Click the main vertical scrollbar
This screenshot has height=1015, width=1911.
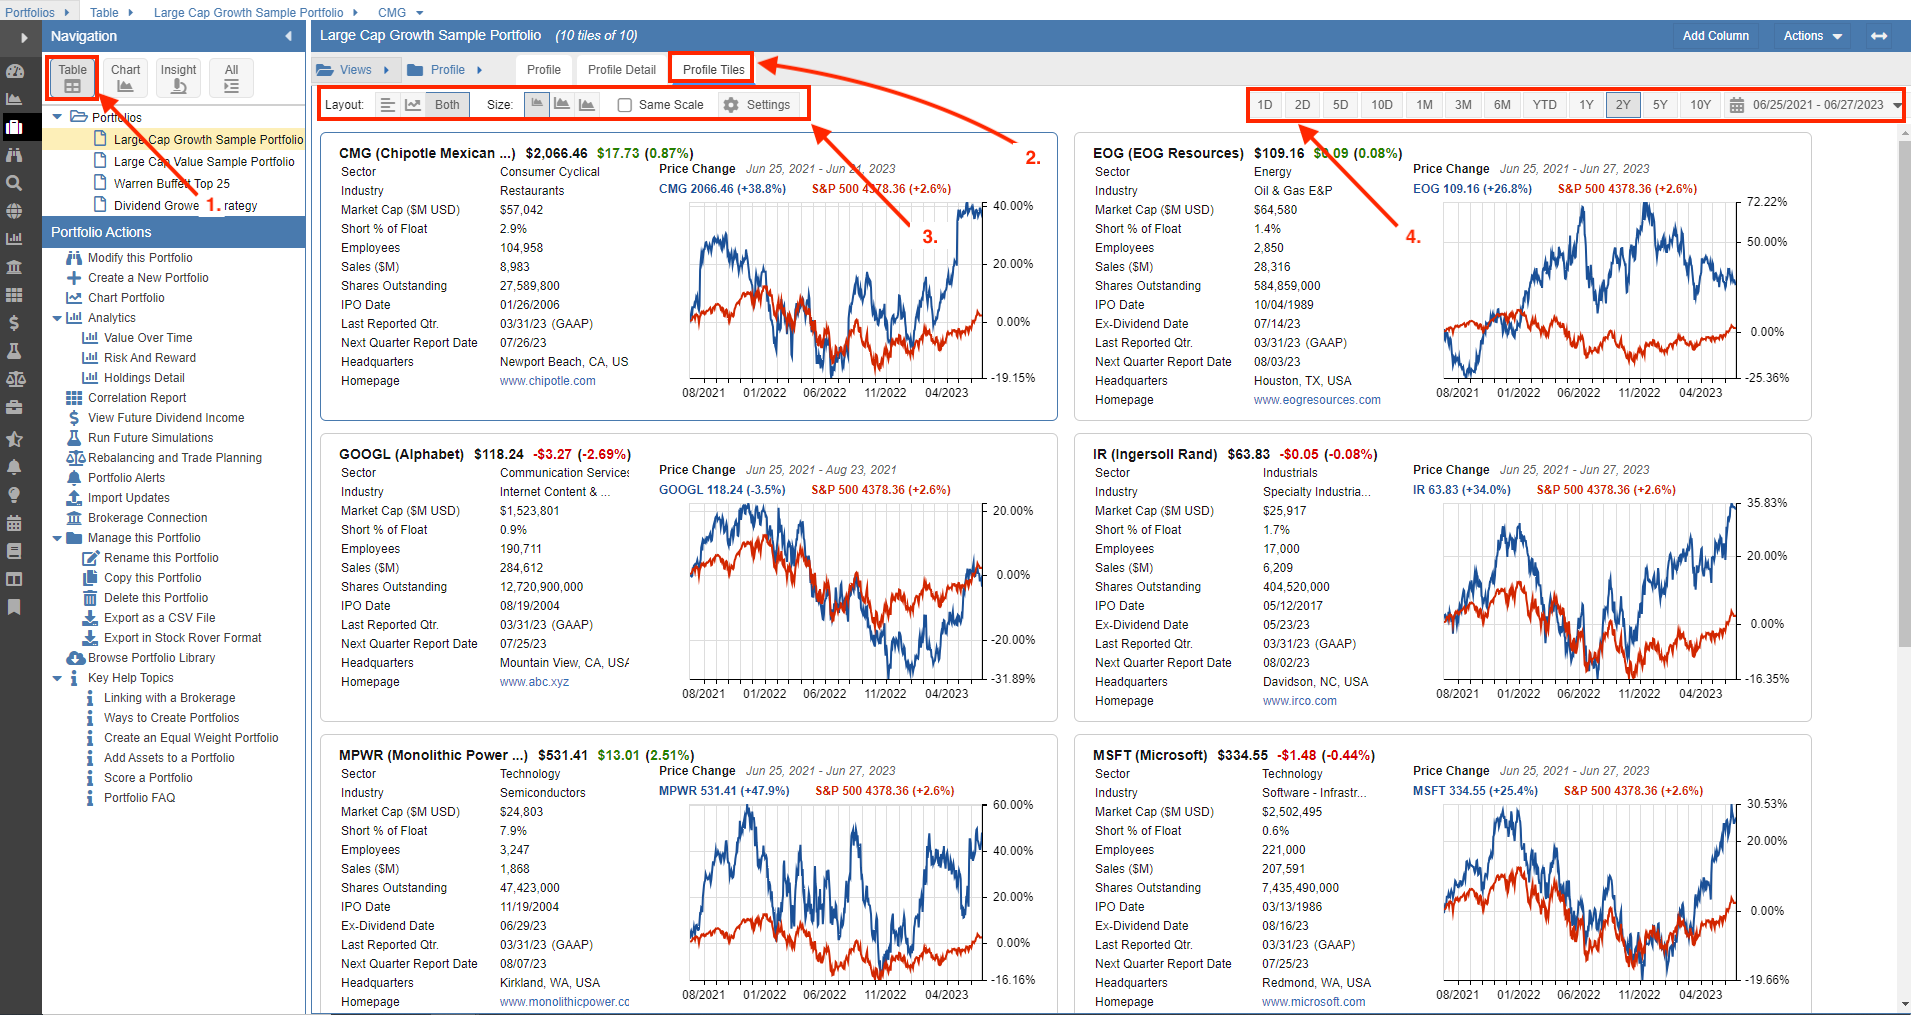tap(1904, 395)
